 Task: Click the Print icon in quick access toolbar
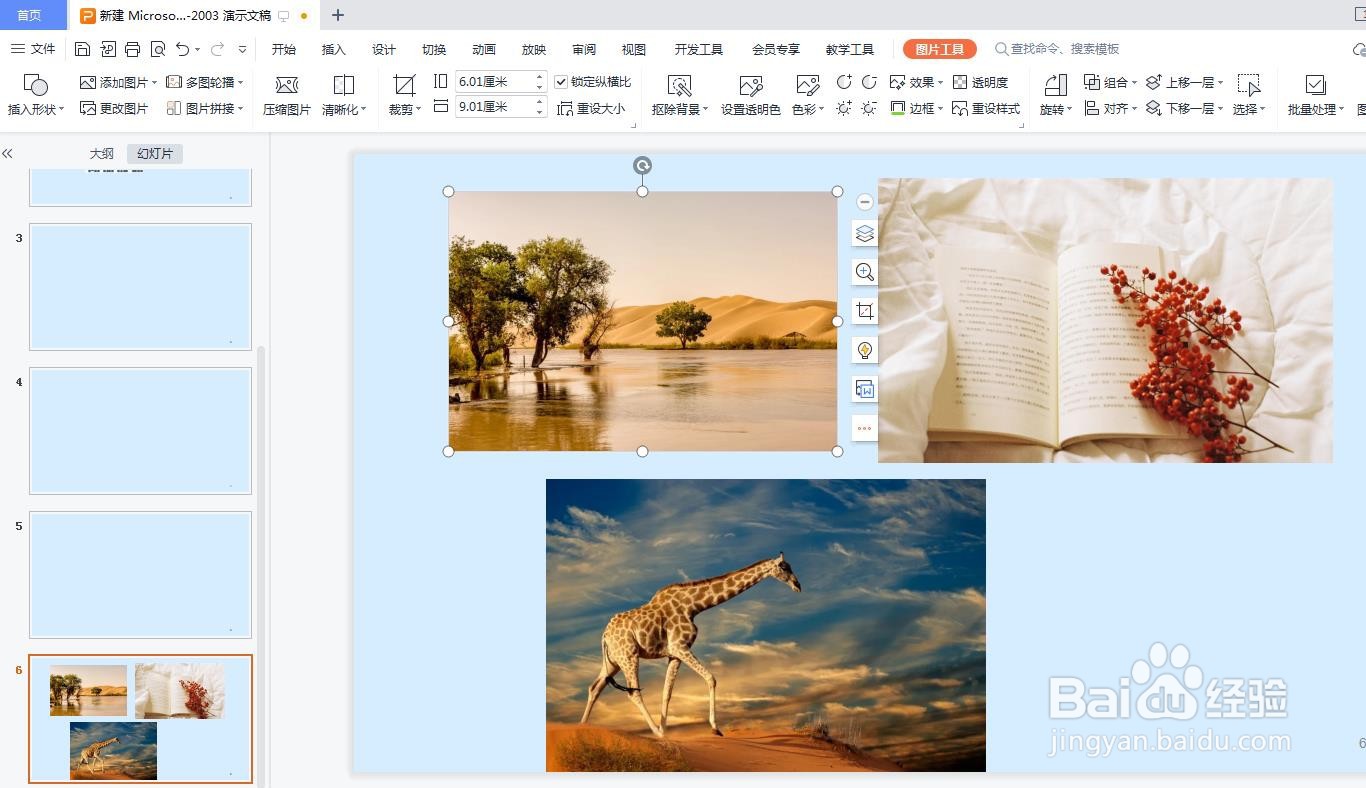point(133,49)
